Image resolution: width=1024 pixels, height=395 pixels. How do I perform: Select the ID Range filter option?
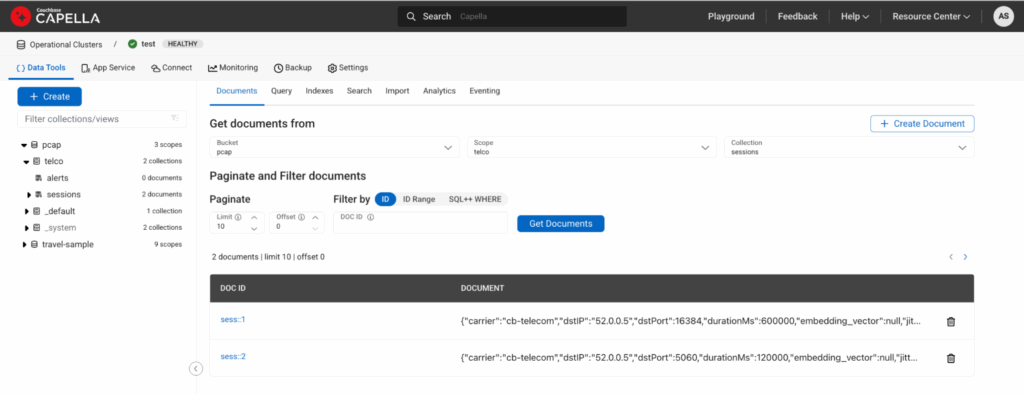[419, 199]
